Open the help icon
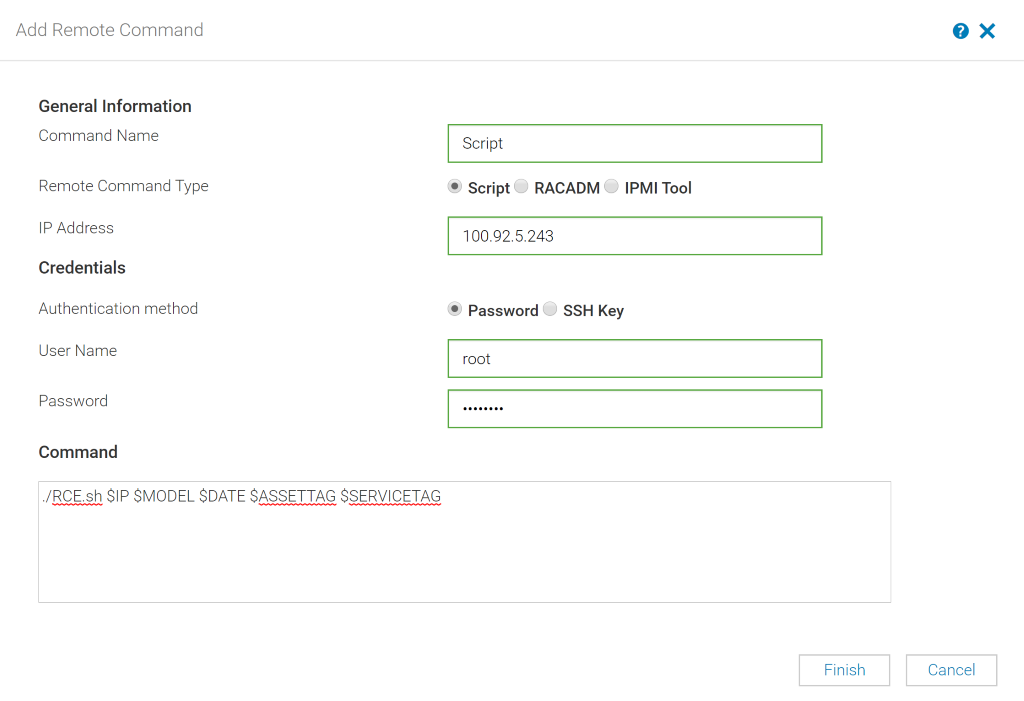The image size is (1024, 701). (960, 30)
